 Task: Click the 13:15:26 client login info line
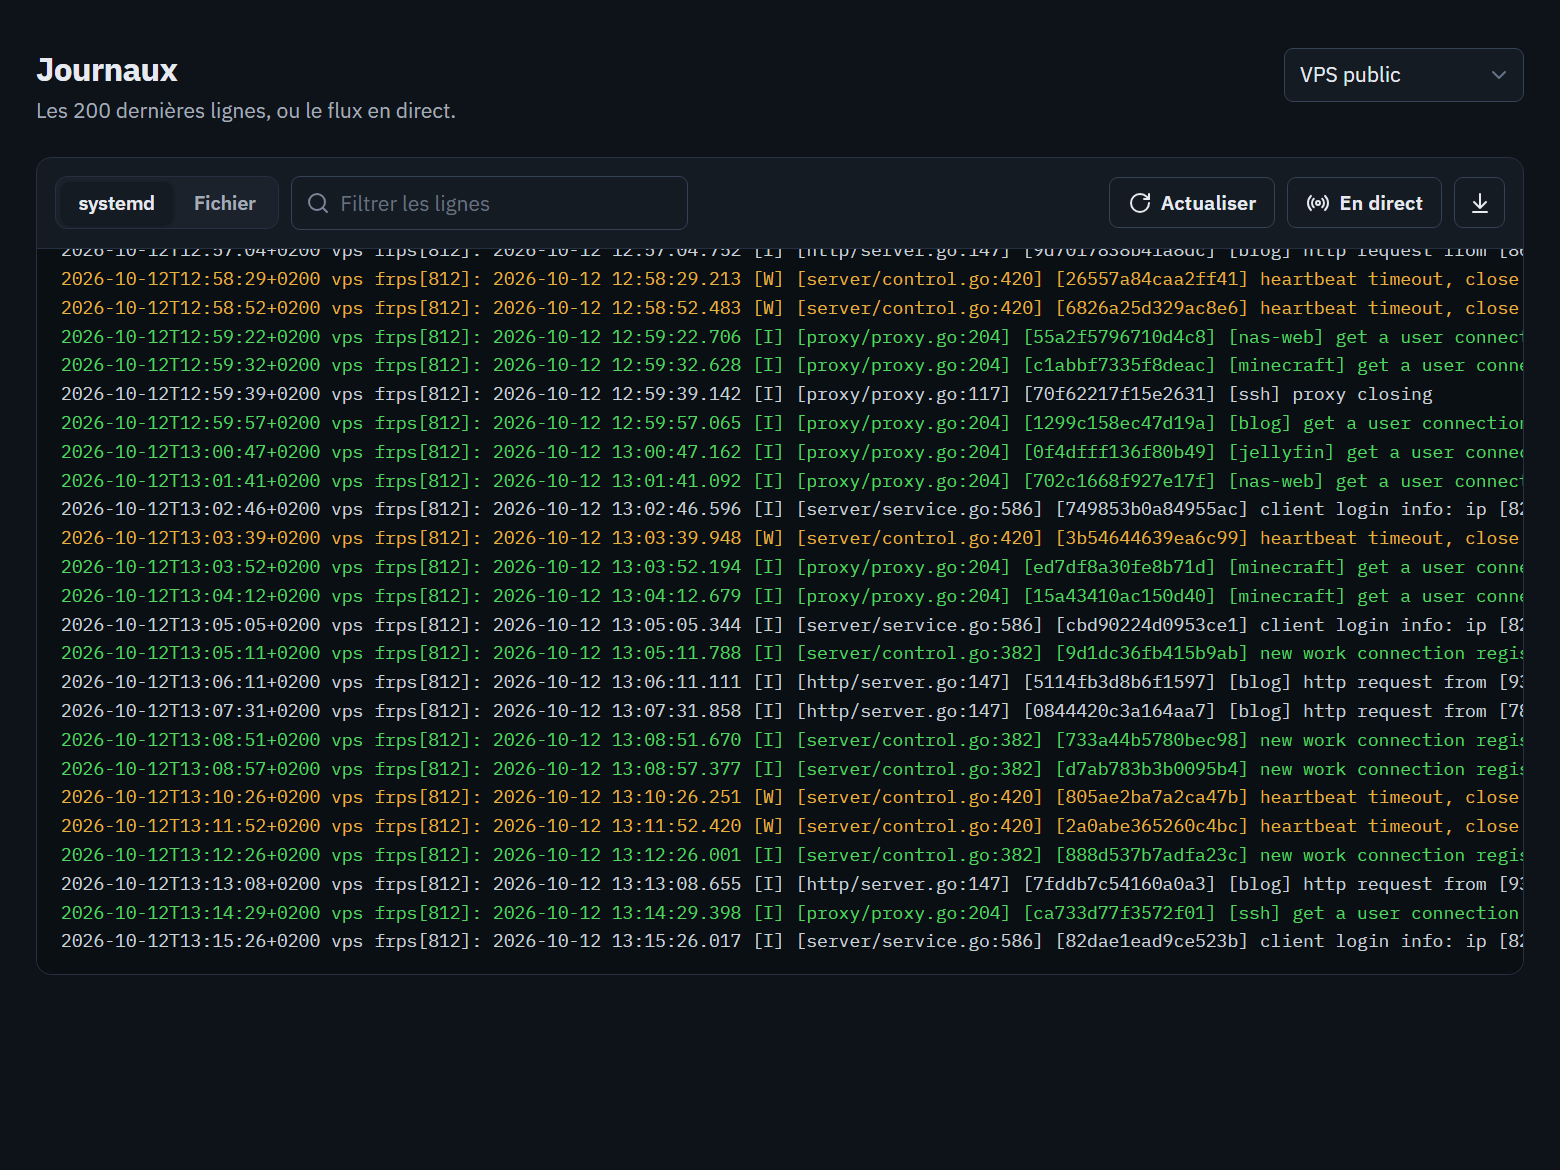tap(790, 941)
